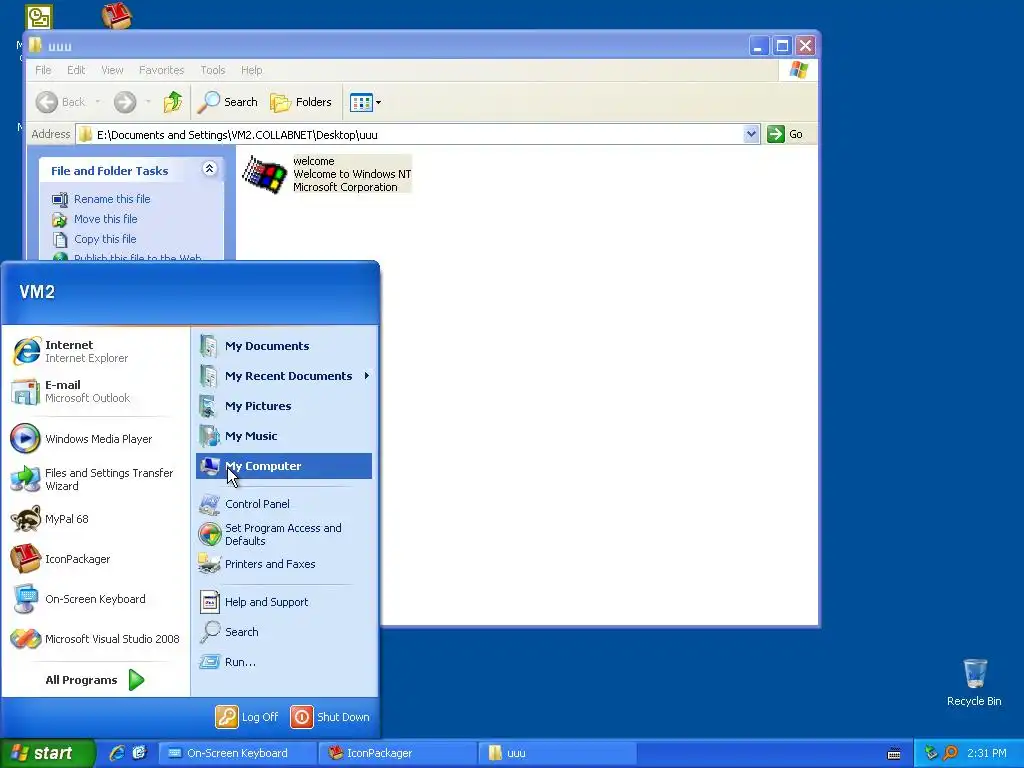Screen dimensions: 1024x768
Task: Click the Forward arrow toolbar button
Action: (125, 102)
